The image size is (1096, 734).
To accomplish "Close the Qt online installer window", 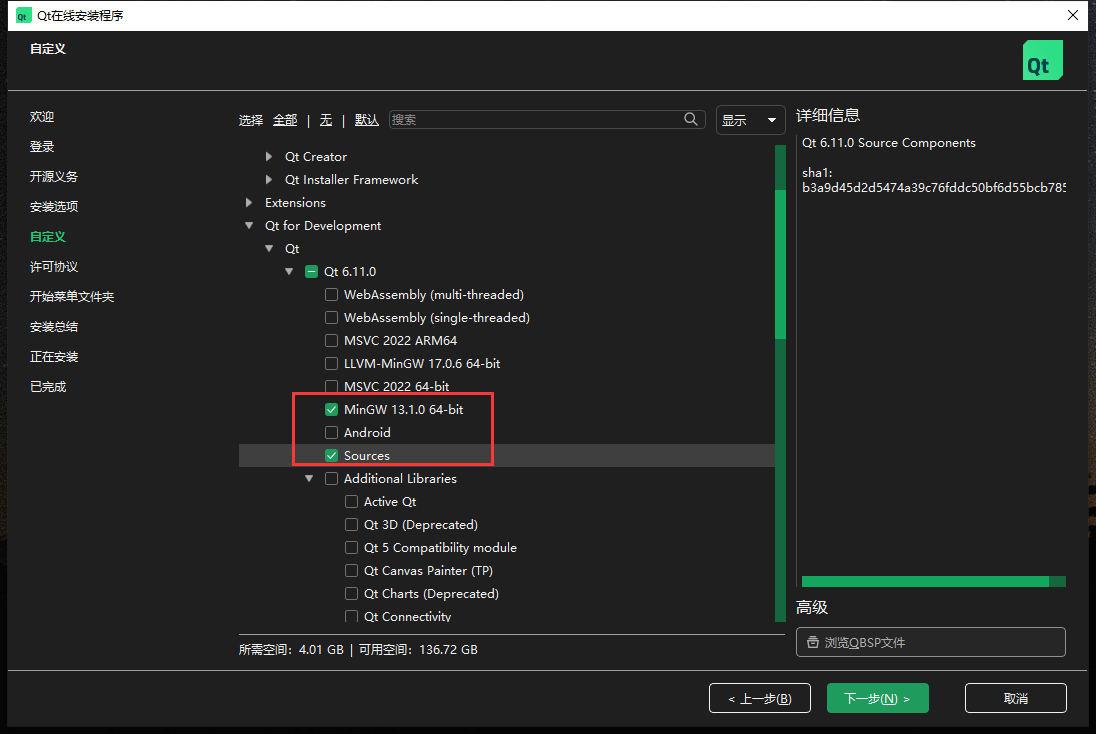I will 1073,15.
